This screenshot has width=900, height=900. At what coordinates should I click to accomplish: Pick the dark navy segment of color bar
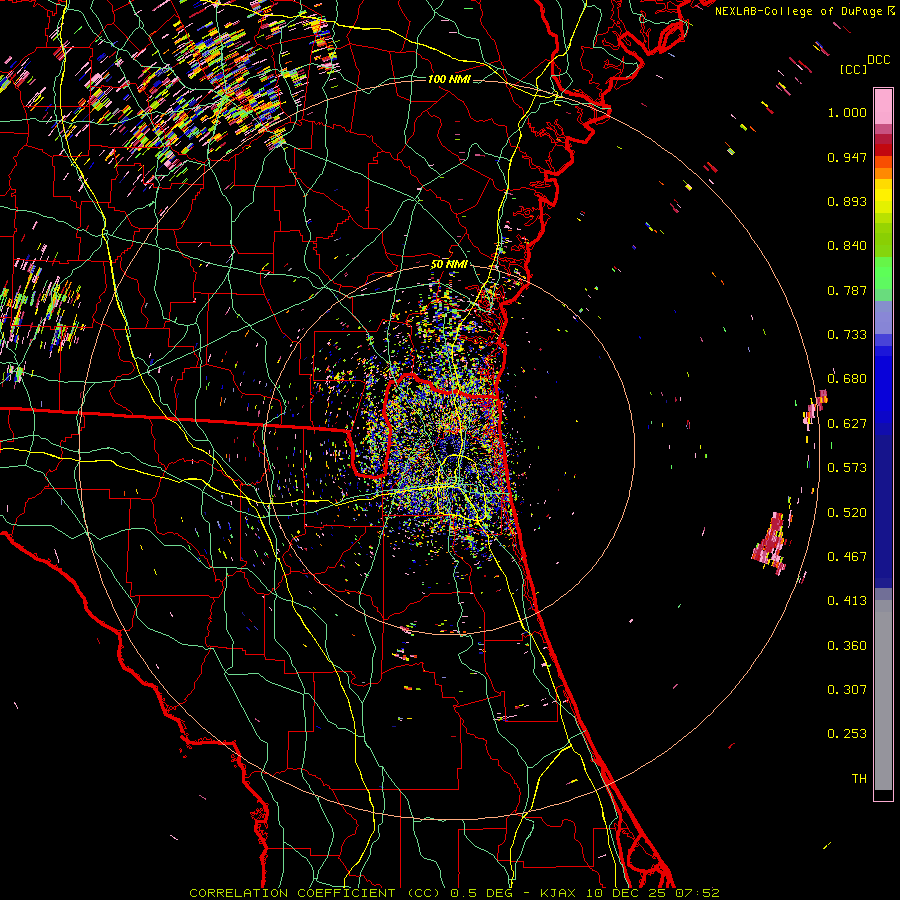tap(883, 511)
